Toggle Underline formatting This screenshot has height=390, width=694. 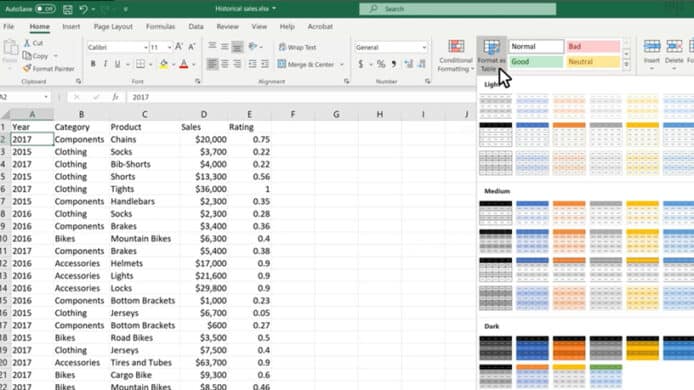tap(117, 64)
